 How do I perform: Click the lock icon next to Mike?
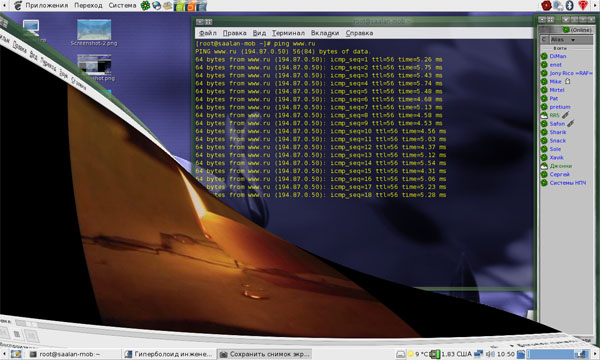click(x=567, y=81)
